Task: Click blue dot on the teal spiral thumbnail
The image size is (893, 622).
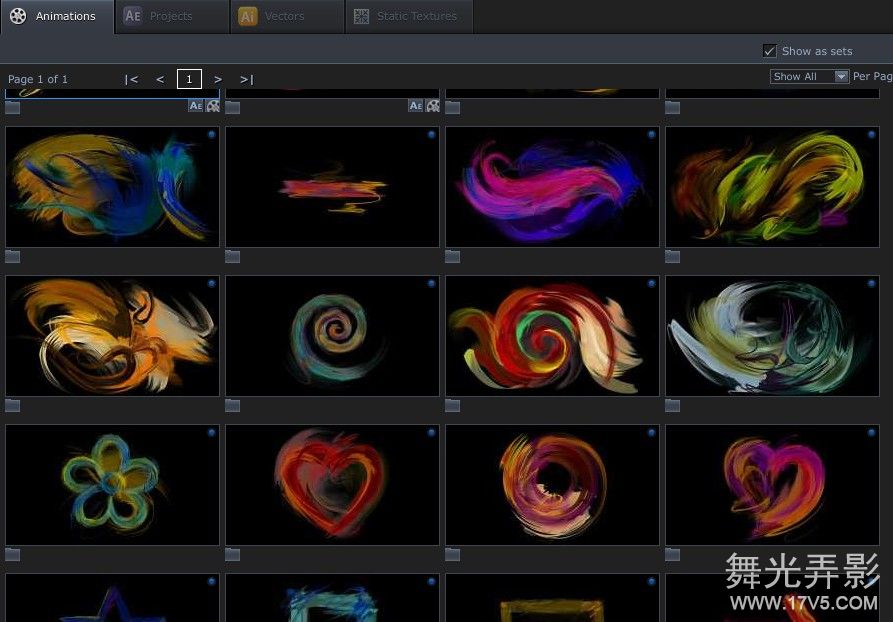Action: (431, 284)
